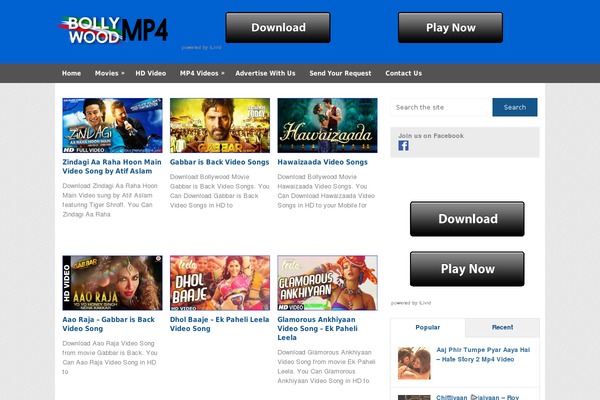Image resolution: width=600 pixels, height=400 pixels.
Task: Click the sidebar Download button
Action: click(x=467, y=219)
